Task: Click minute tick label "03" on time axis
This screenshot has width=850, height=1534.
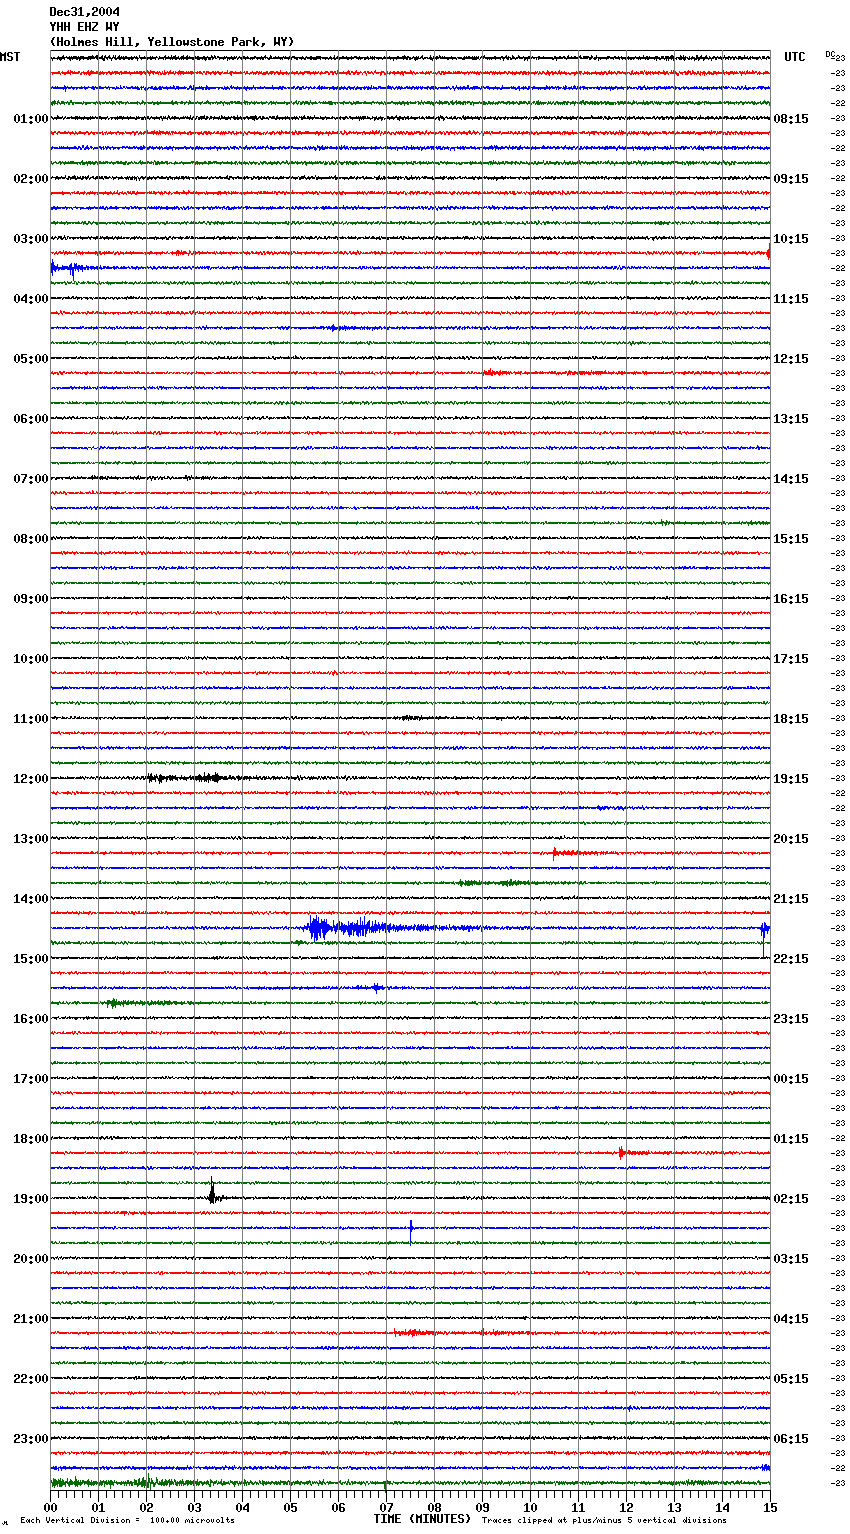Action: [x=194, y=1507]
